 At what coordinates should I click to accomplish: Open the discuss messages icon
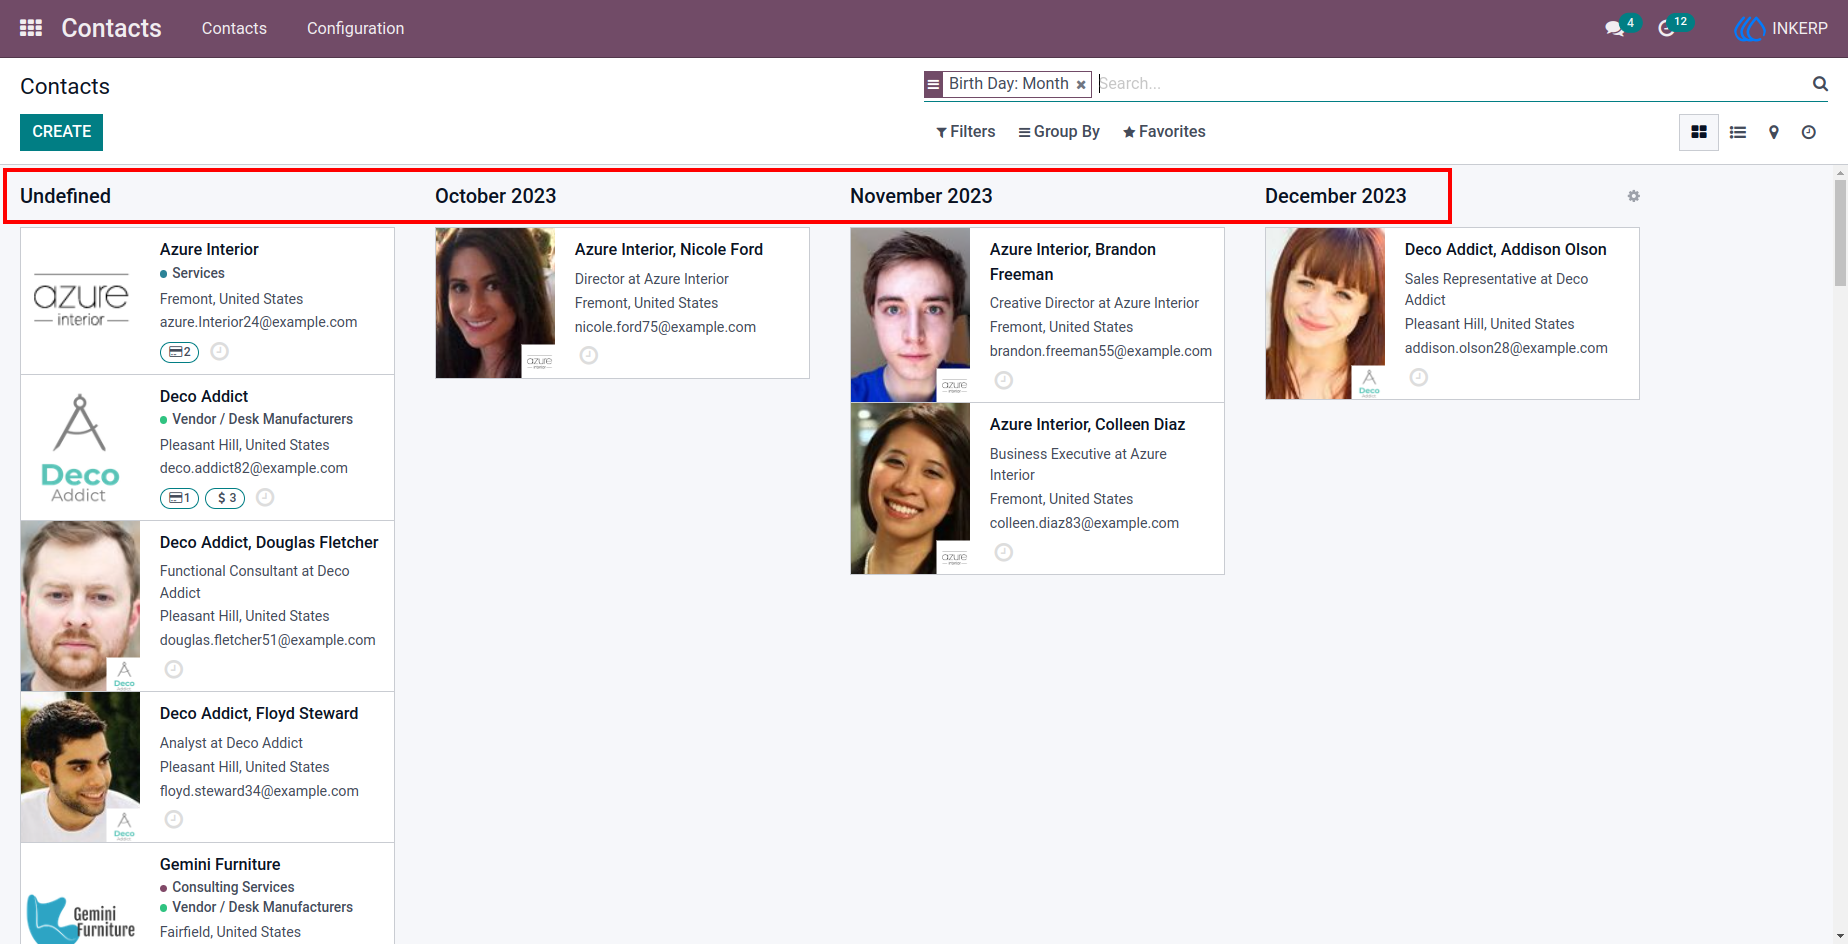pos(1614,28)
